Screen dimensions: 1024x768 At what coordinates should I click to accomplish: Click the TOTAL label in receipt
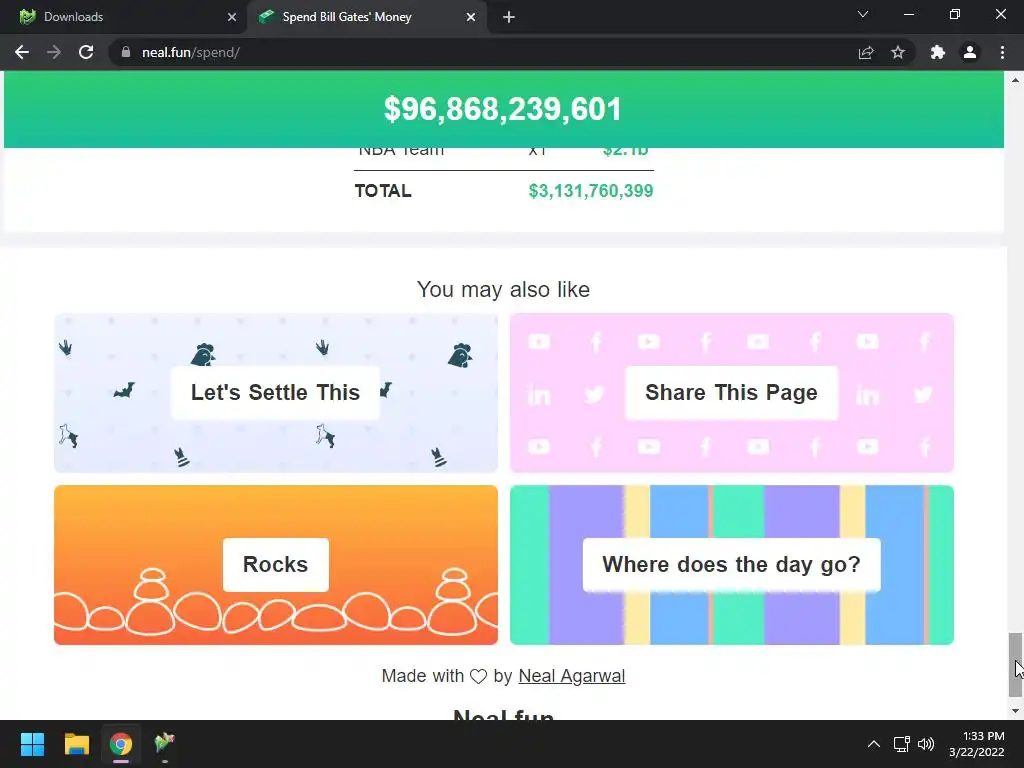[383, 191]
